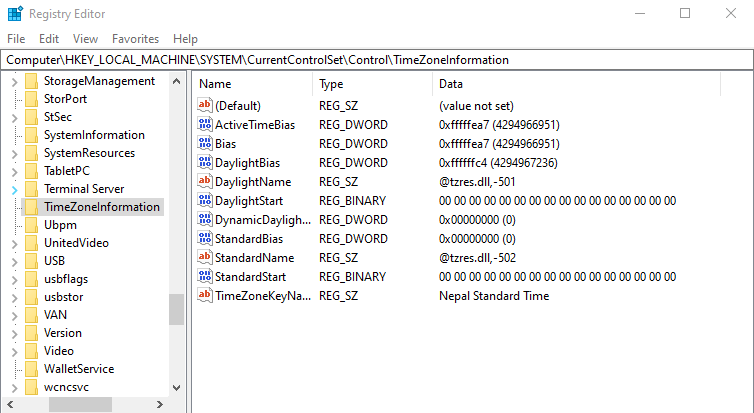Click the tree horizontal scroll-left arrow
754x413 pixels.
(x=10, y=404)
